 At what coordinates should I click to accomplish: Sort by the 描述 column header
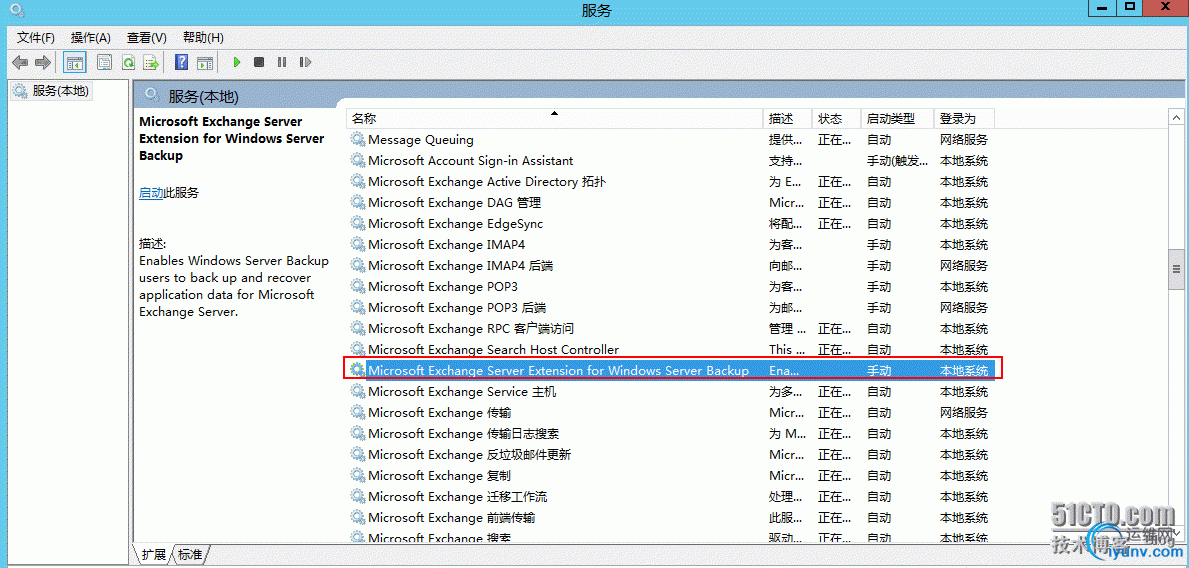787,119
